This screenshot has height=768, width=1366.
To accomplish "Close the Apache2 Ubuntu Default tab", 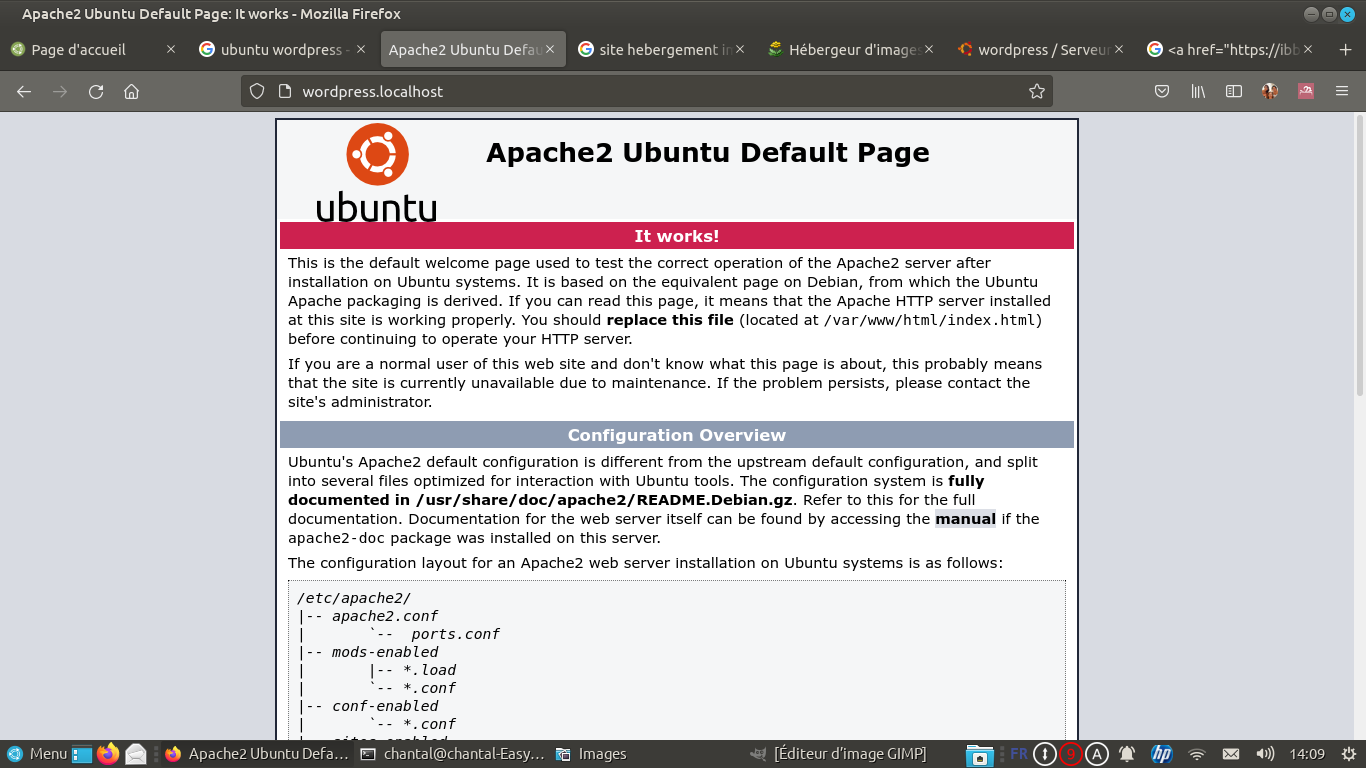I will (x=550, y=49).
